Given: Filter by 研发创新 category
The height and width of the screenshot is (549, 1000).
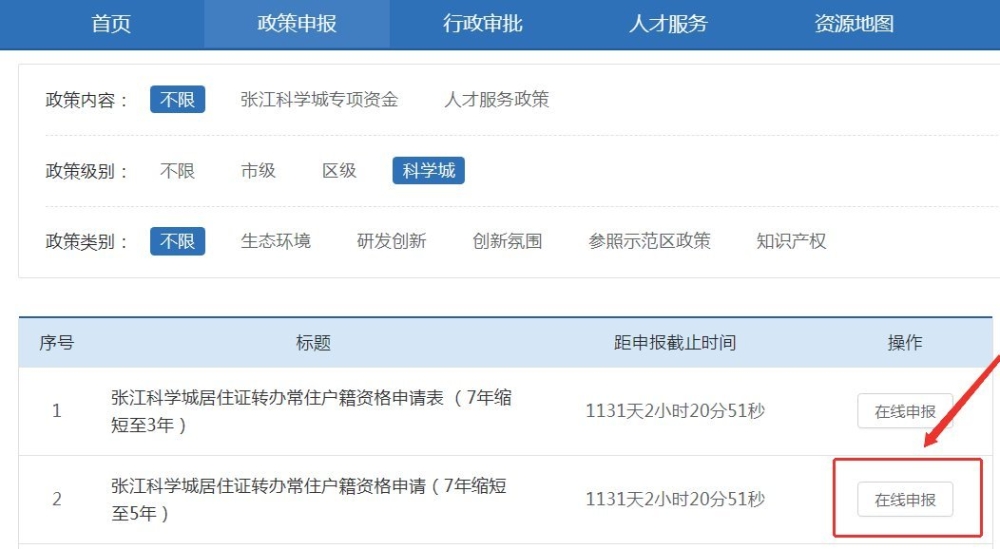Looking at the screenshot, I should pyautogui.click(x=392, y=241).
